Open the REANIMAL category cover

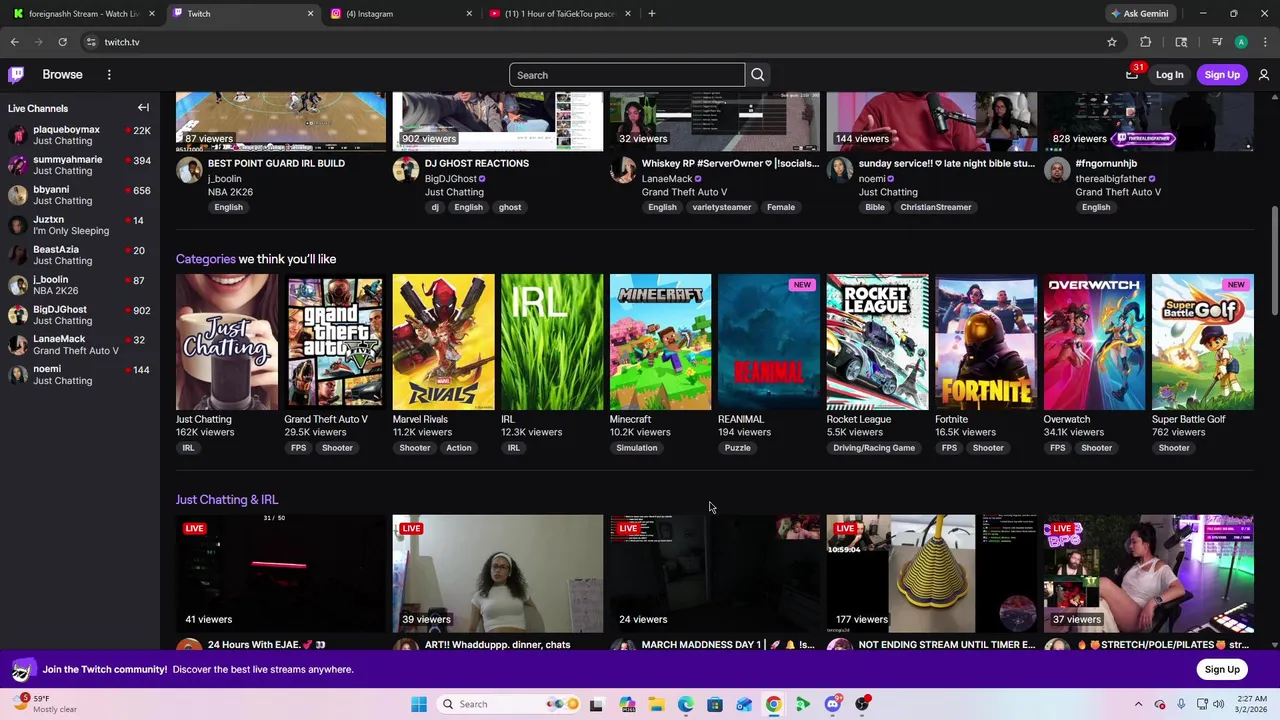[x=769, y=342]
